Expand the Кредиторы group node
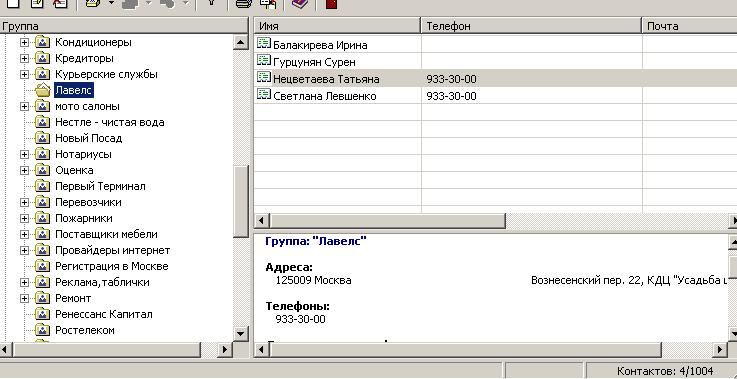 (24, 59)
